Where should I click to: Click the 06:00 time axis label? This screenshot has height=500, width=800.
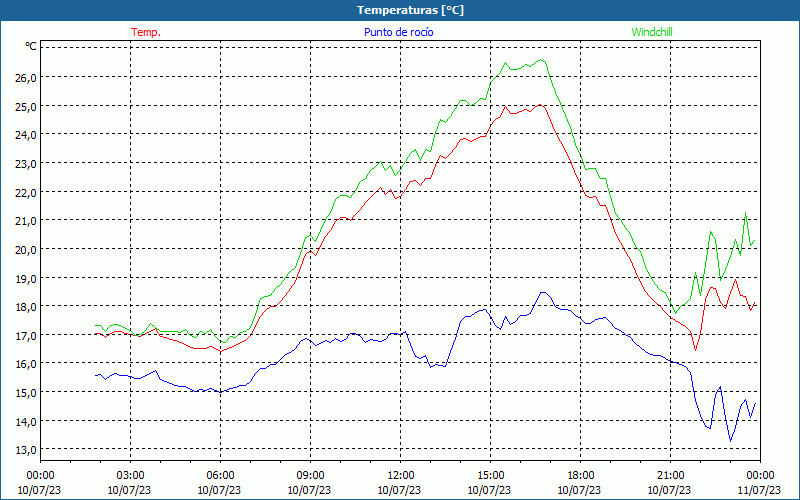tap(220, 476)
